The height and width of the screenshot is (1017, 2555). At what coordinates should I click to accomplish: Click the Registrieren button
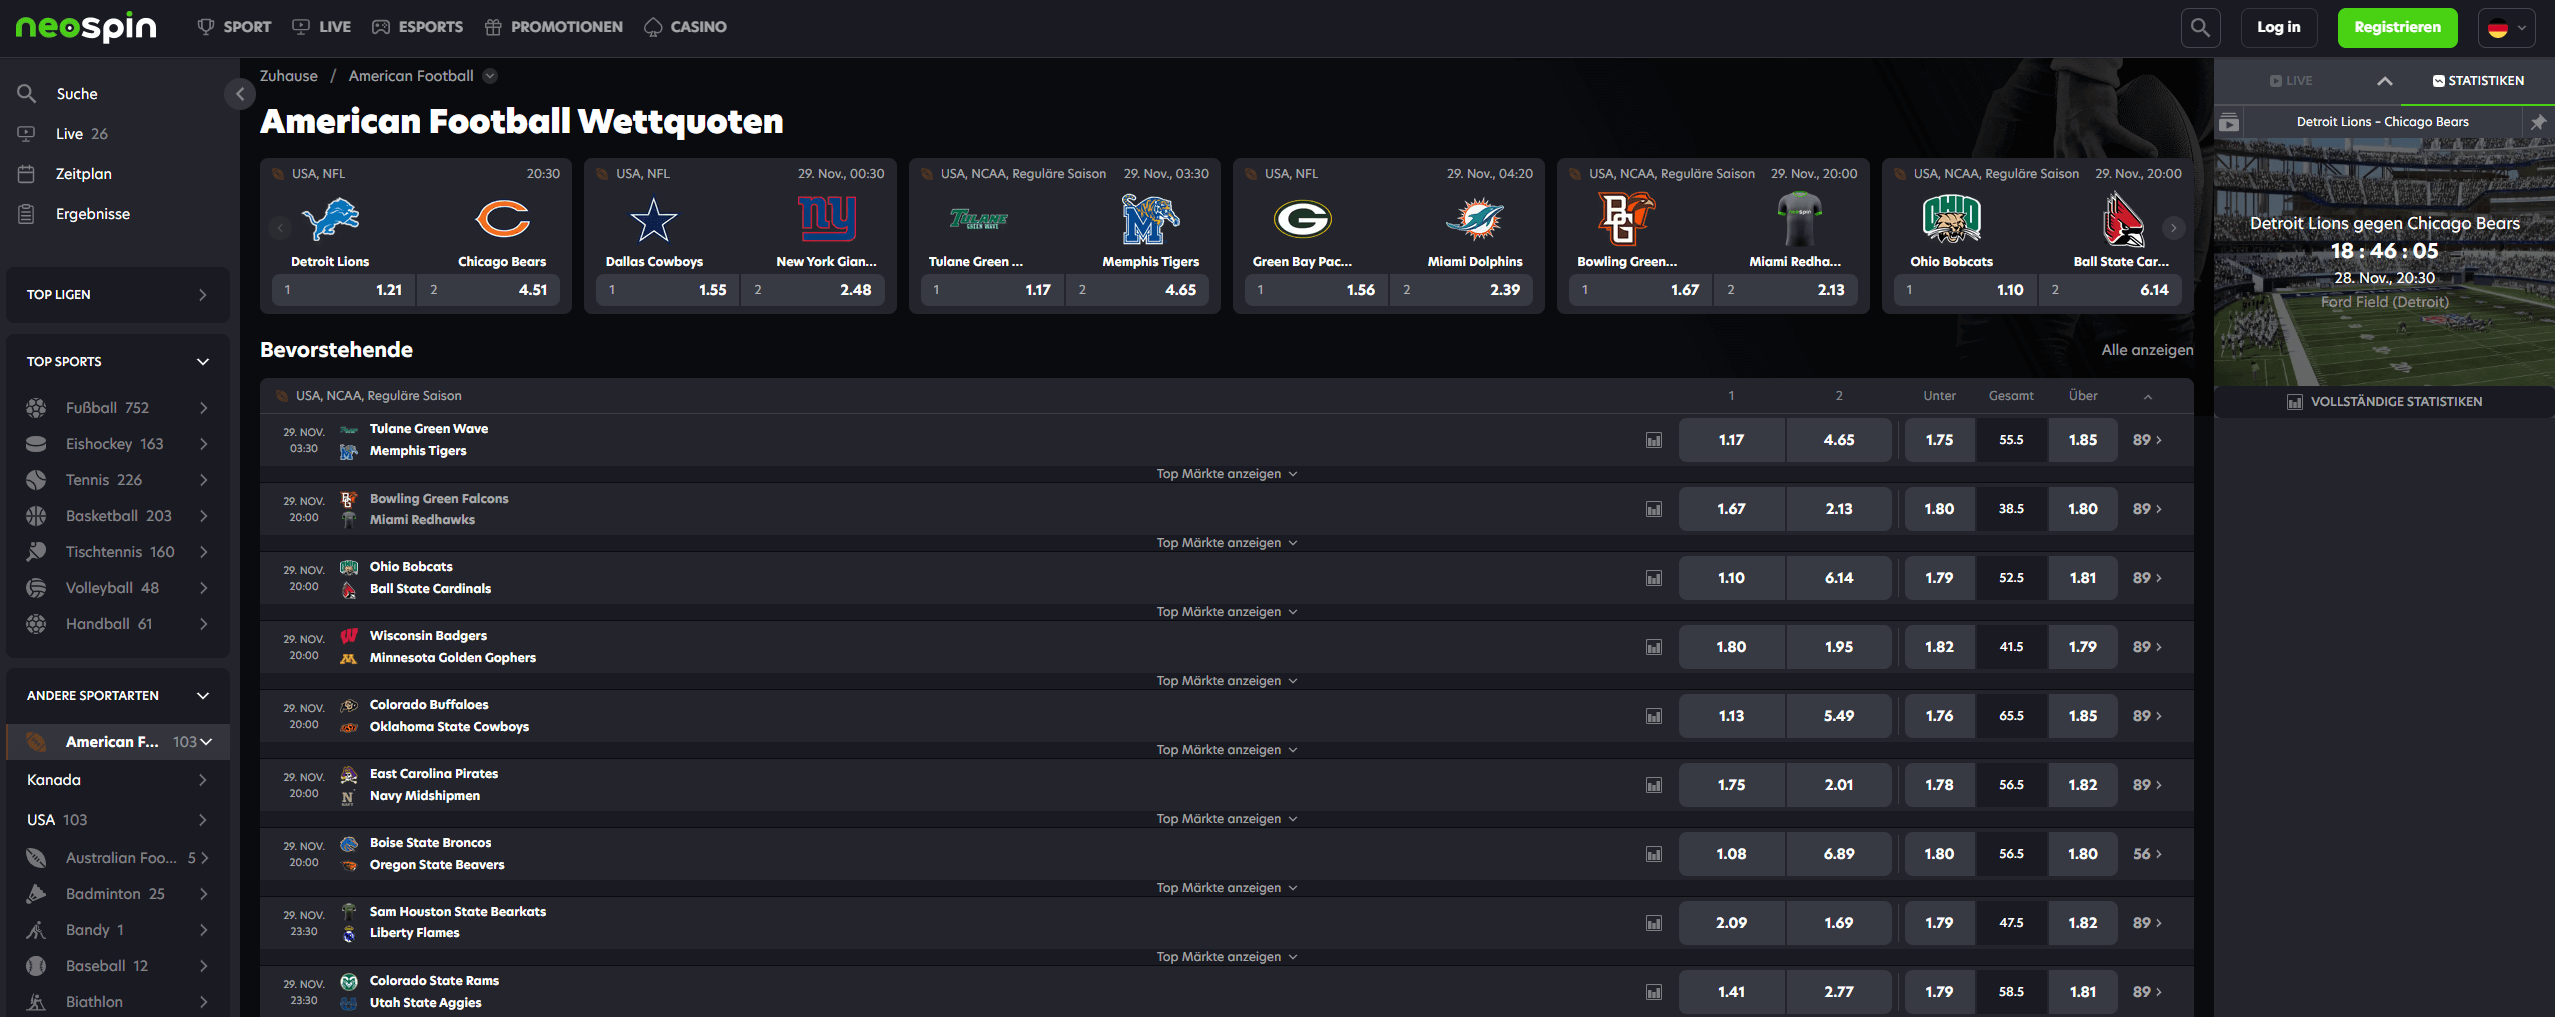pyautogui.click(x=2397, y=28)
